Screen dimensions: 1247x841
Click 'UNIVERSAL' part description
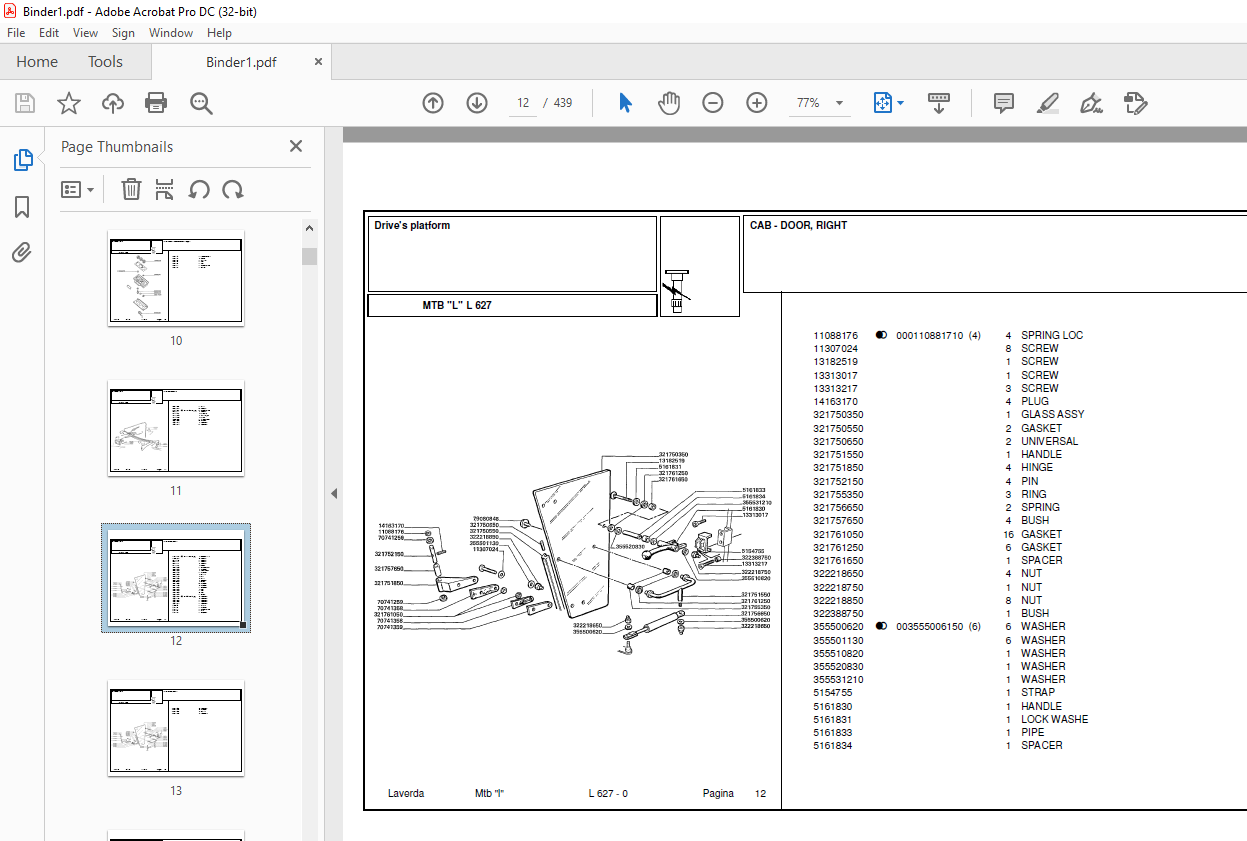tap(1049, 441)
